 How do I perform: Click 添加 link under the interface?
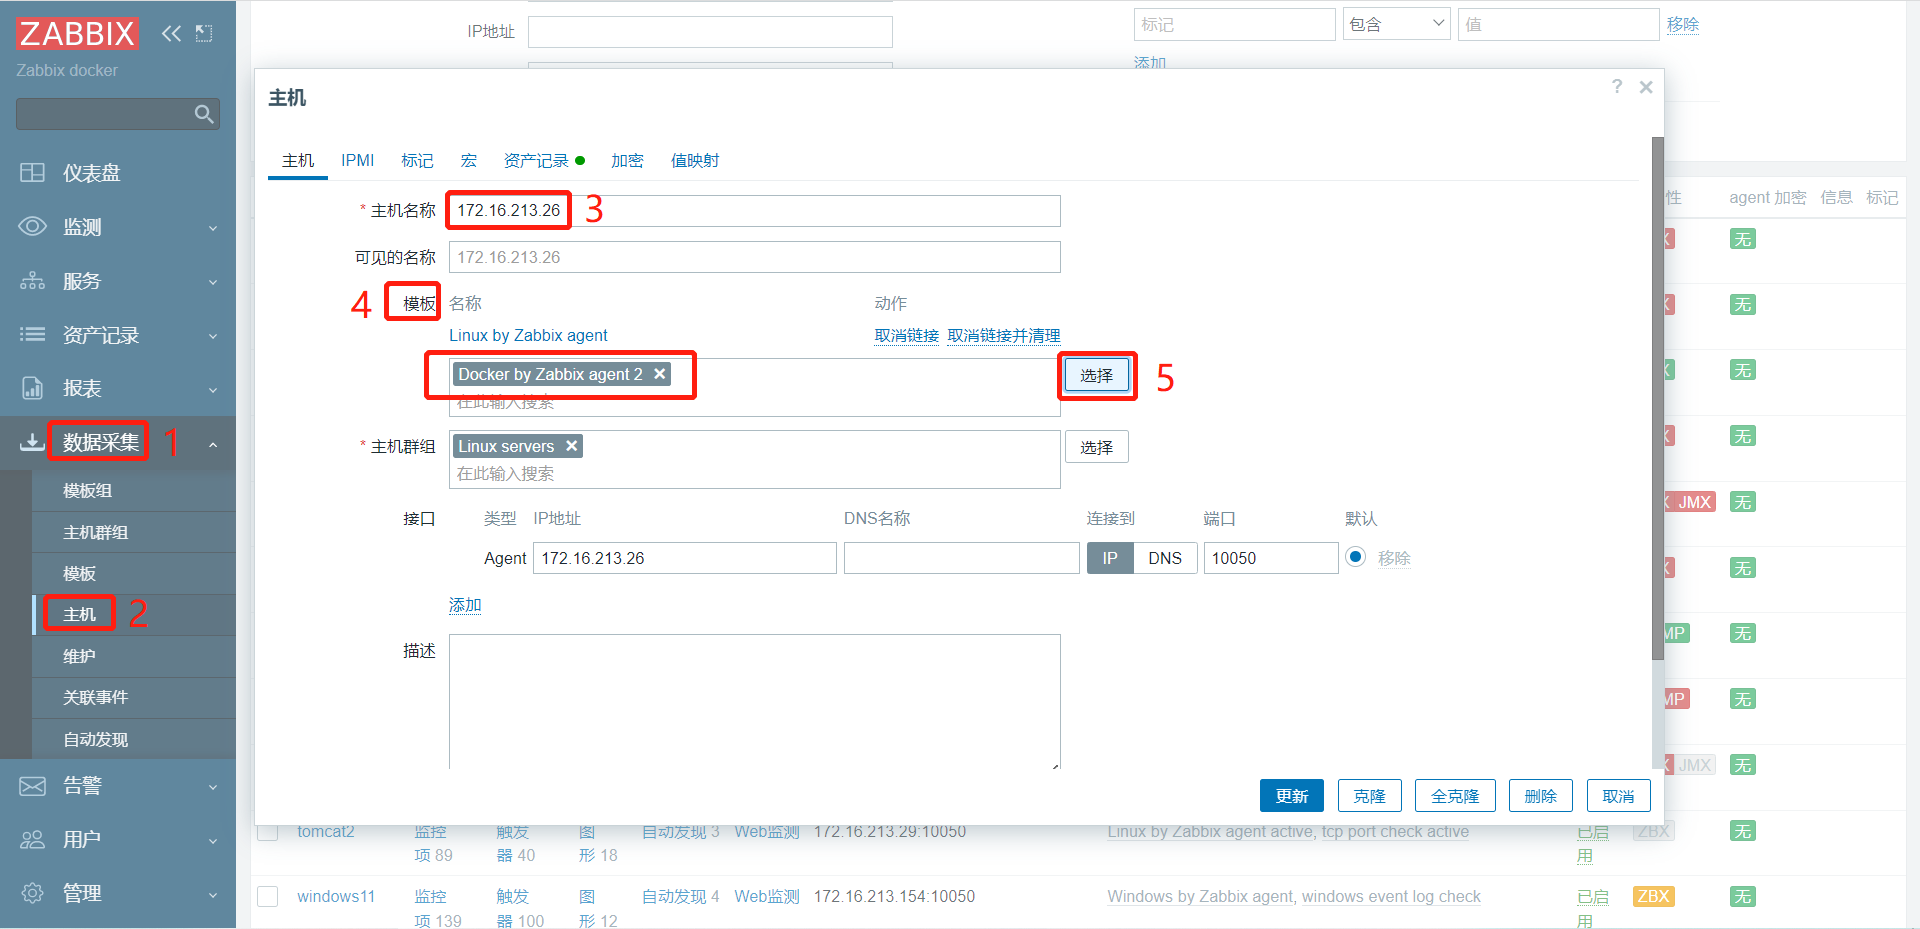tap(465, 605)
